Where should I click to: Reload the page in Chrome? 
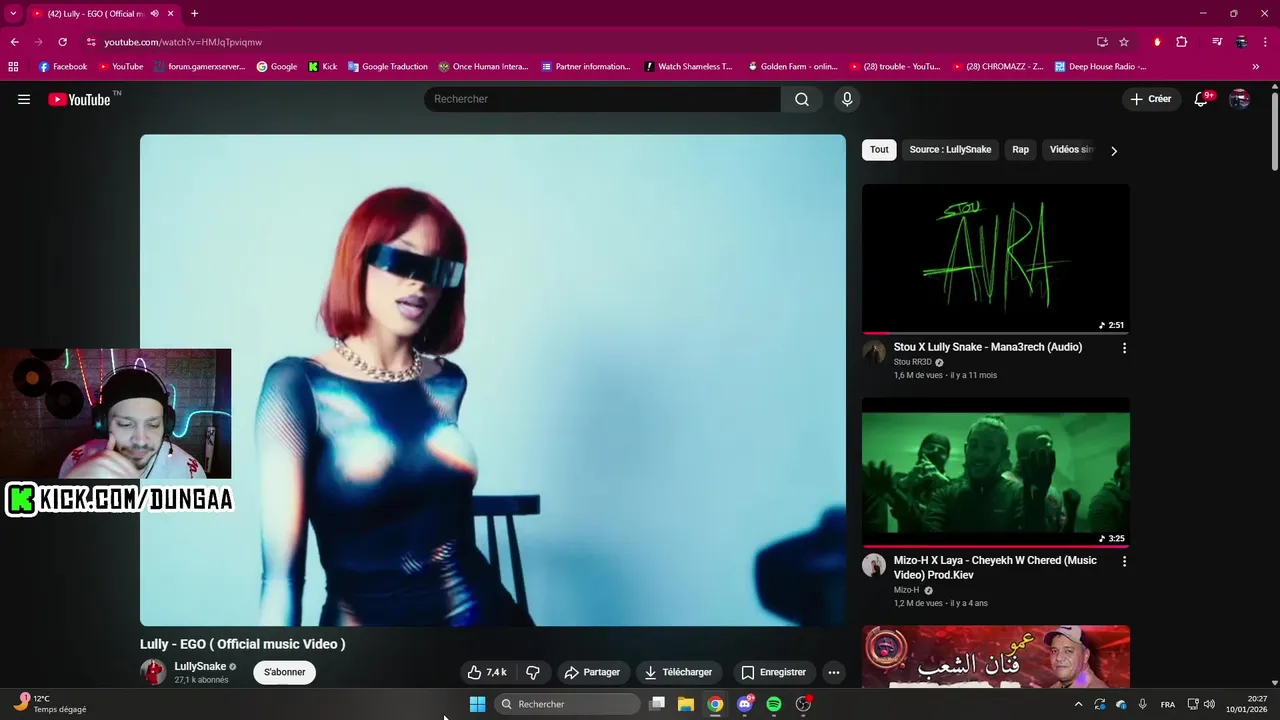(x=62, y=42)
